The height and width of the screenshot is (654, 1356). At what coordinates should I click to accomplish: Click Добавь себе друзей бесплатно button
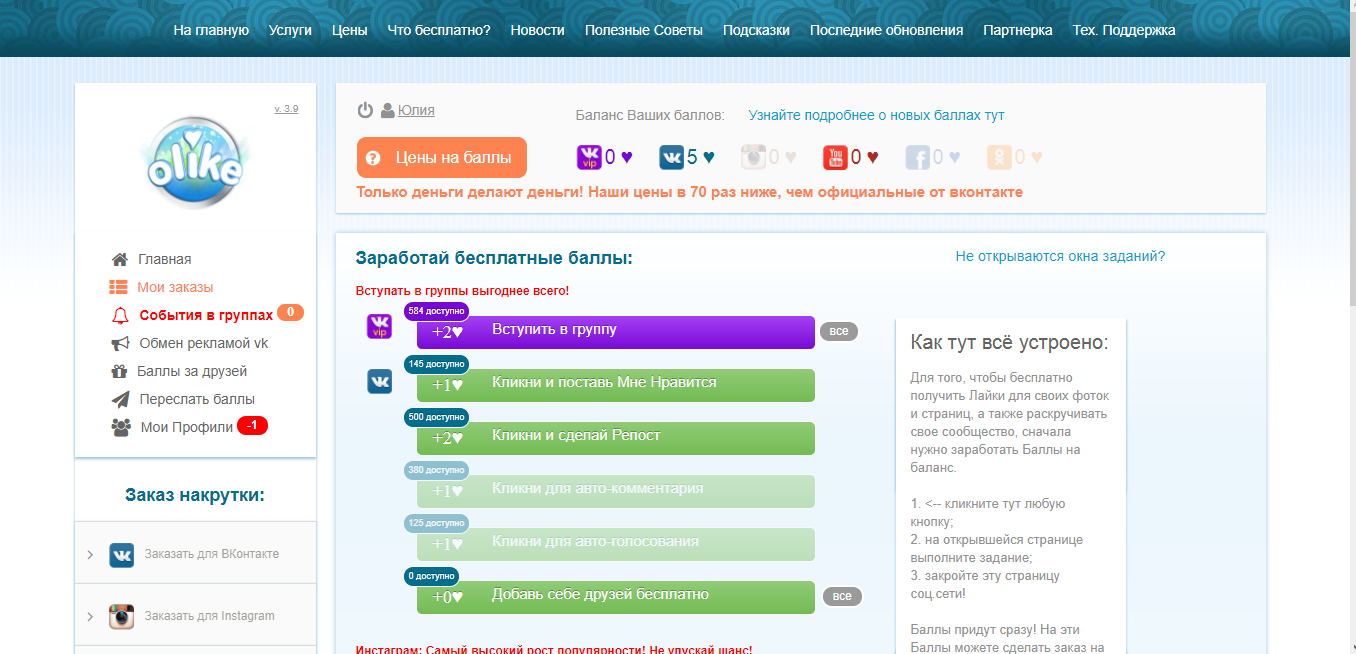point(616,597)
